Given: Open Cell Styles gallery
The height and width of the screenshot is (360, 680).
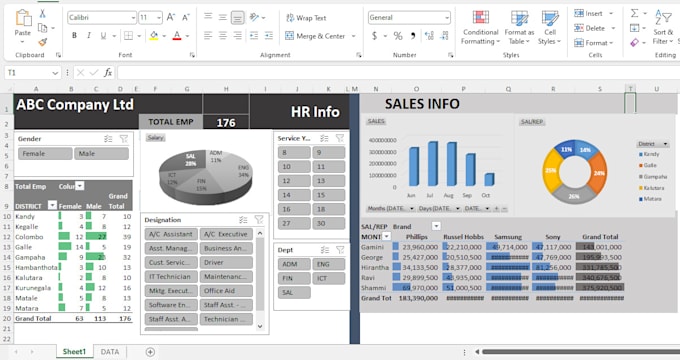Looking at the screenshot, I should click(x=549, y=27).
